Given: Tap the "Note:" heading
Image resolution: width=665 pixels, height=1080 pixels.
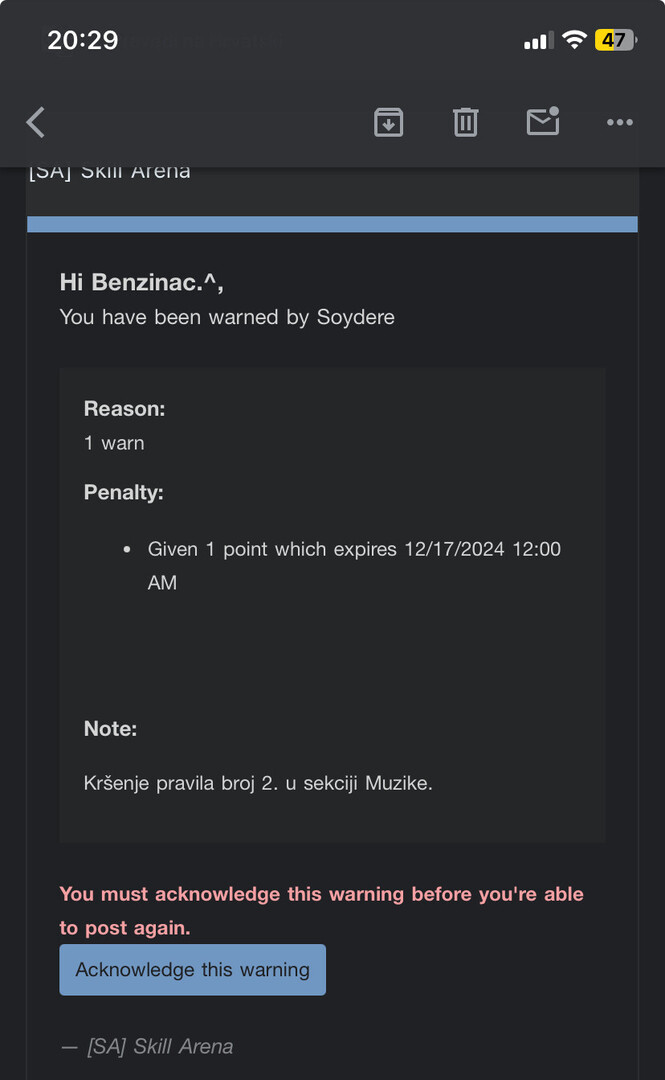Looking at the screenshot, I should 110,729.
